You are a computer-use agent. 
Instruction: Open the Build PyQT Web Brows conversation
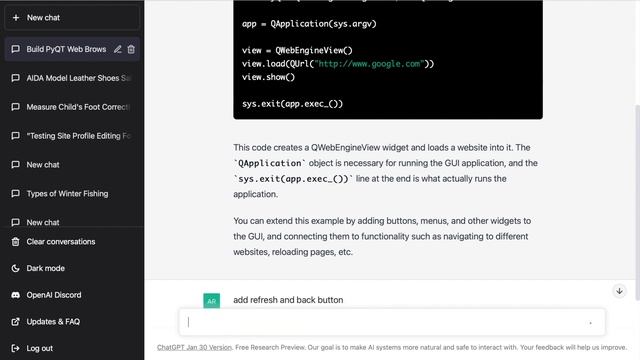72,49
